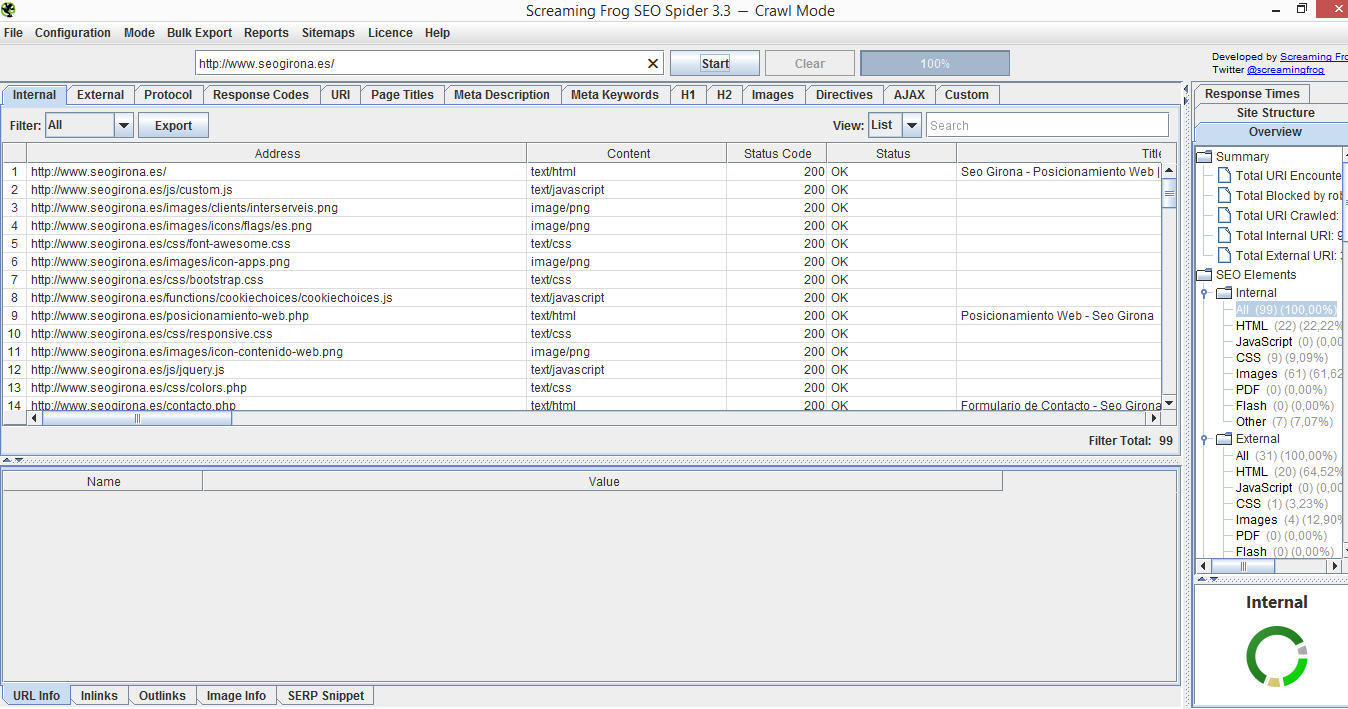Switch to the Custom tab
This screenshot has height=709, width=1348.
pos(967,95)
